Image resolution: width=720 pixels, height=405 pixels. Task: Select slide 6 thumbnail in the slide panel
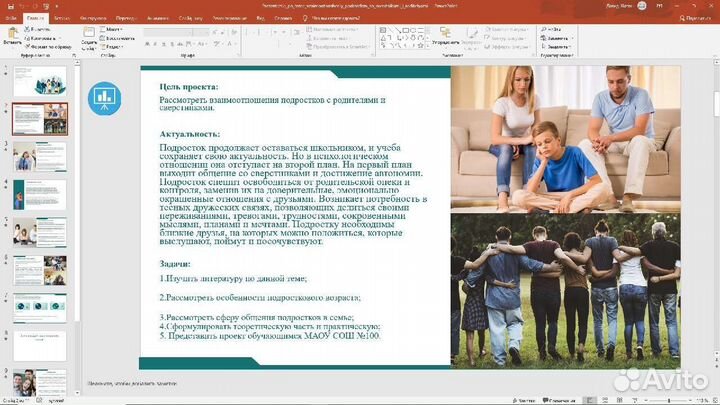point(40,270)
